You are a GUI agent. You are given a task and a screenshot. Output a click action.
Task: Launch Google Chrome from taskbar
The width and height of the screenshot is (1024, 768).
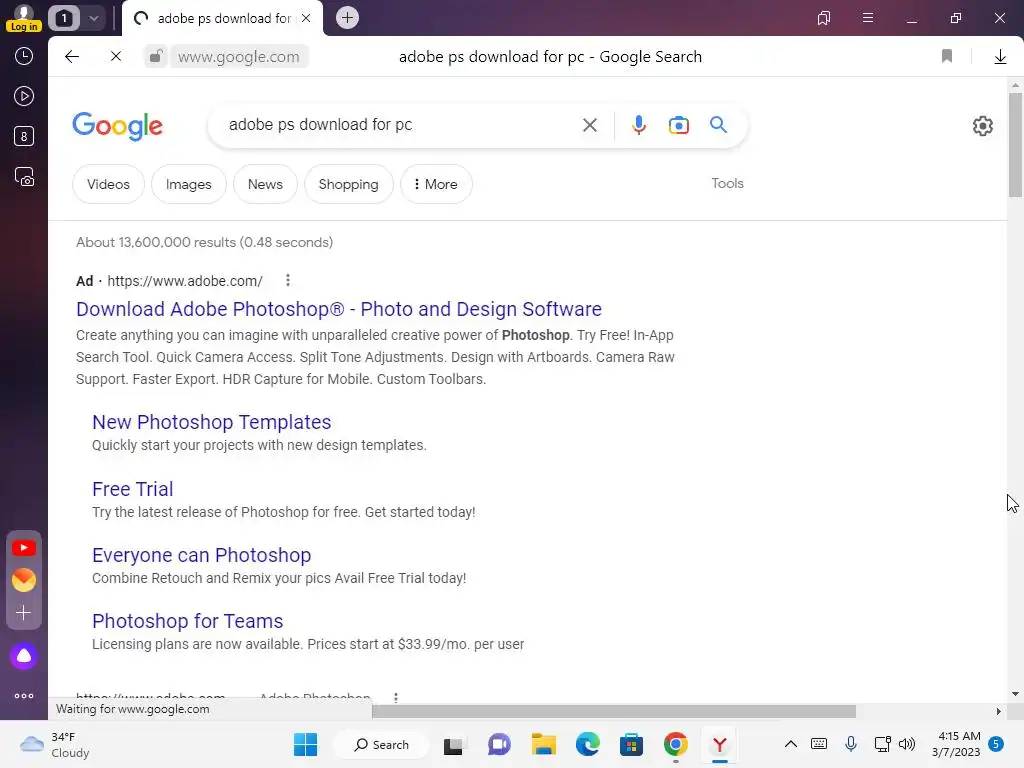coord(675,744)
